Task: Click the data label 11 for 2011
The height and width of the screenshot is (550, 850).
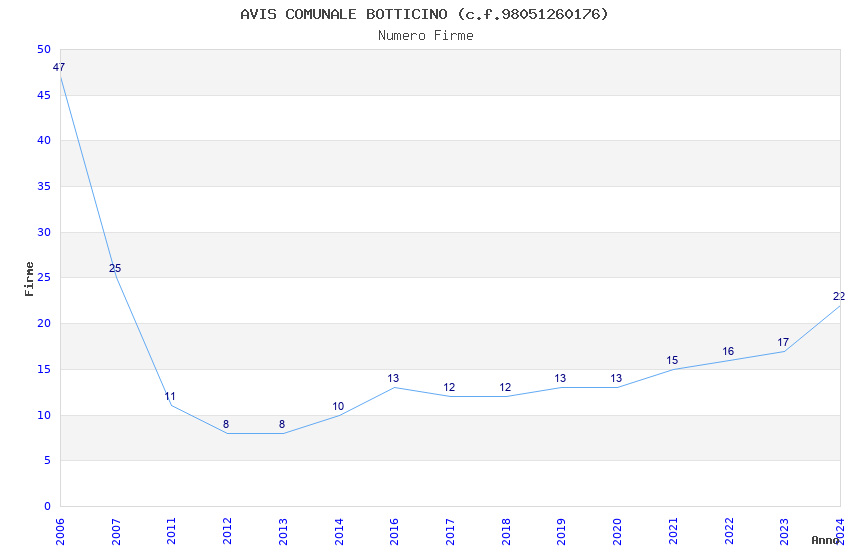Action: [170, 397]
